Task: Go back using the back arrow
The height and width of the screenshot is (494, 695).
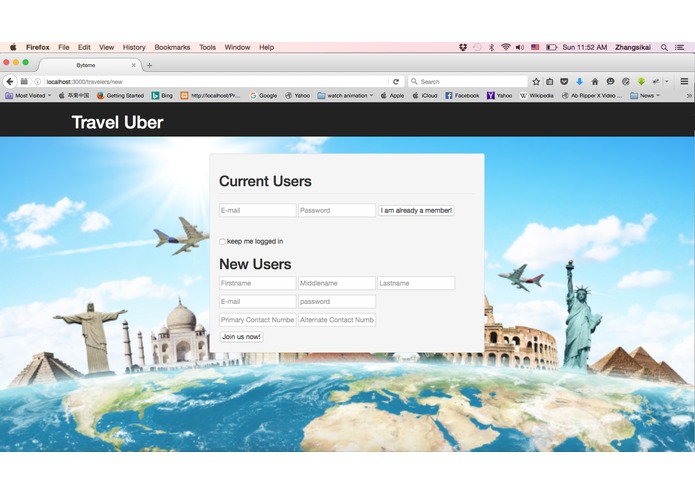Action: coord(10,82)
